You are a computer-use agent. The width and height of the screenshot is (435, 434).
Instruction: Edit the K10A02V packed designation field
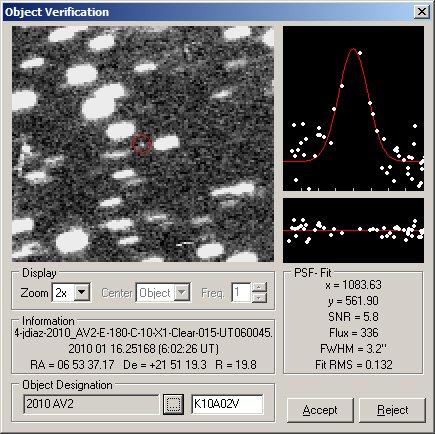[x=227, y=404]
